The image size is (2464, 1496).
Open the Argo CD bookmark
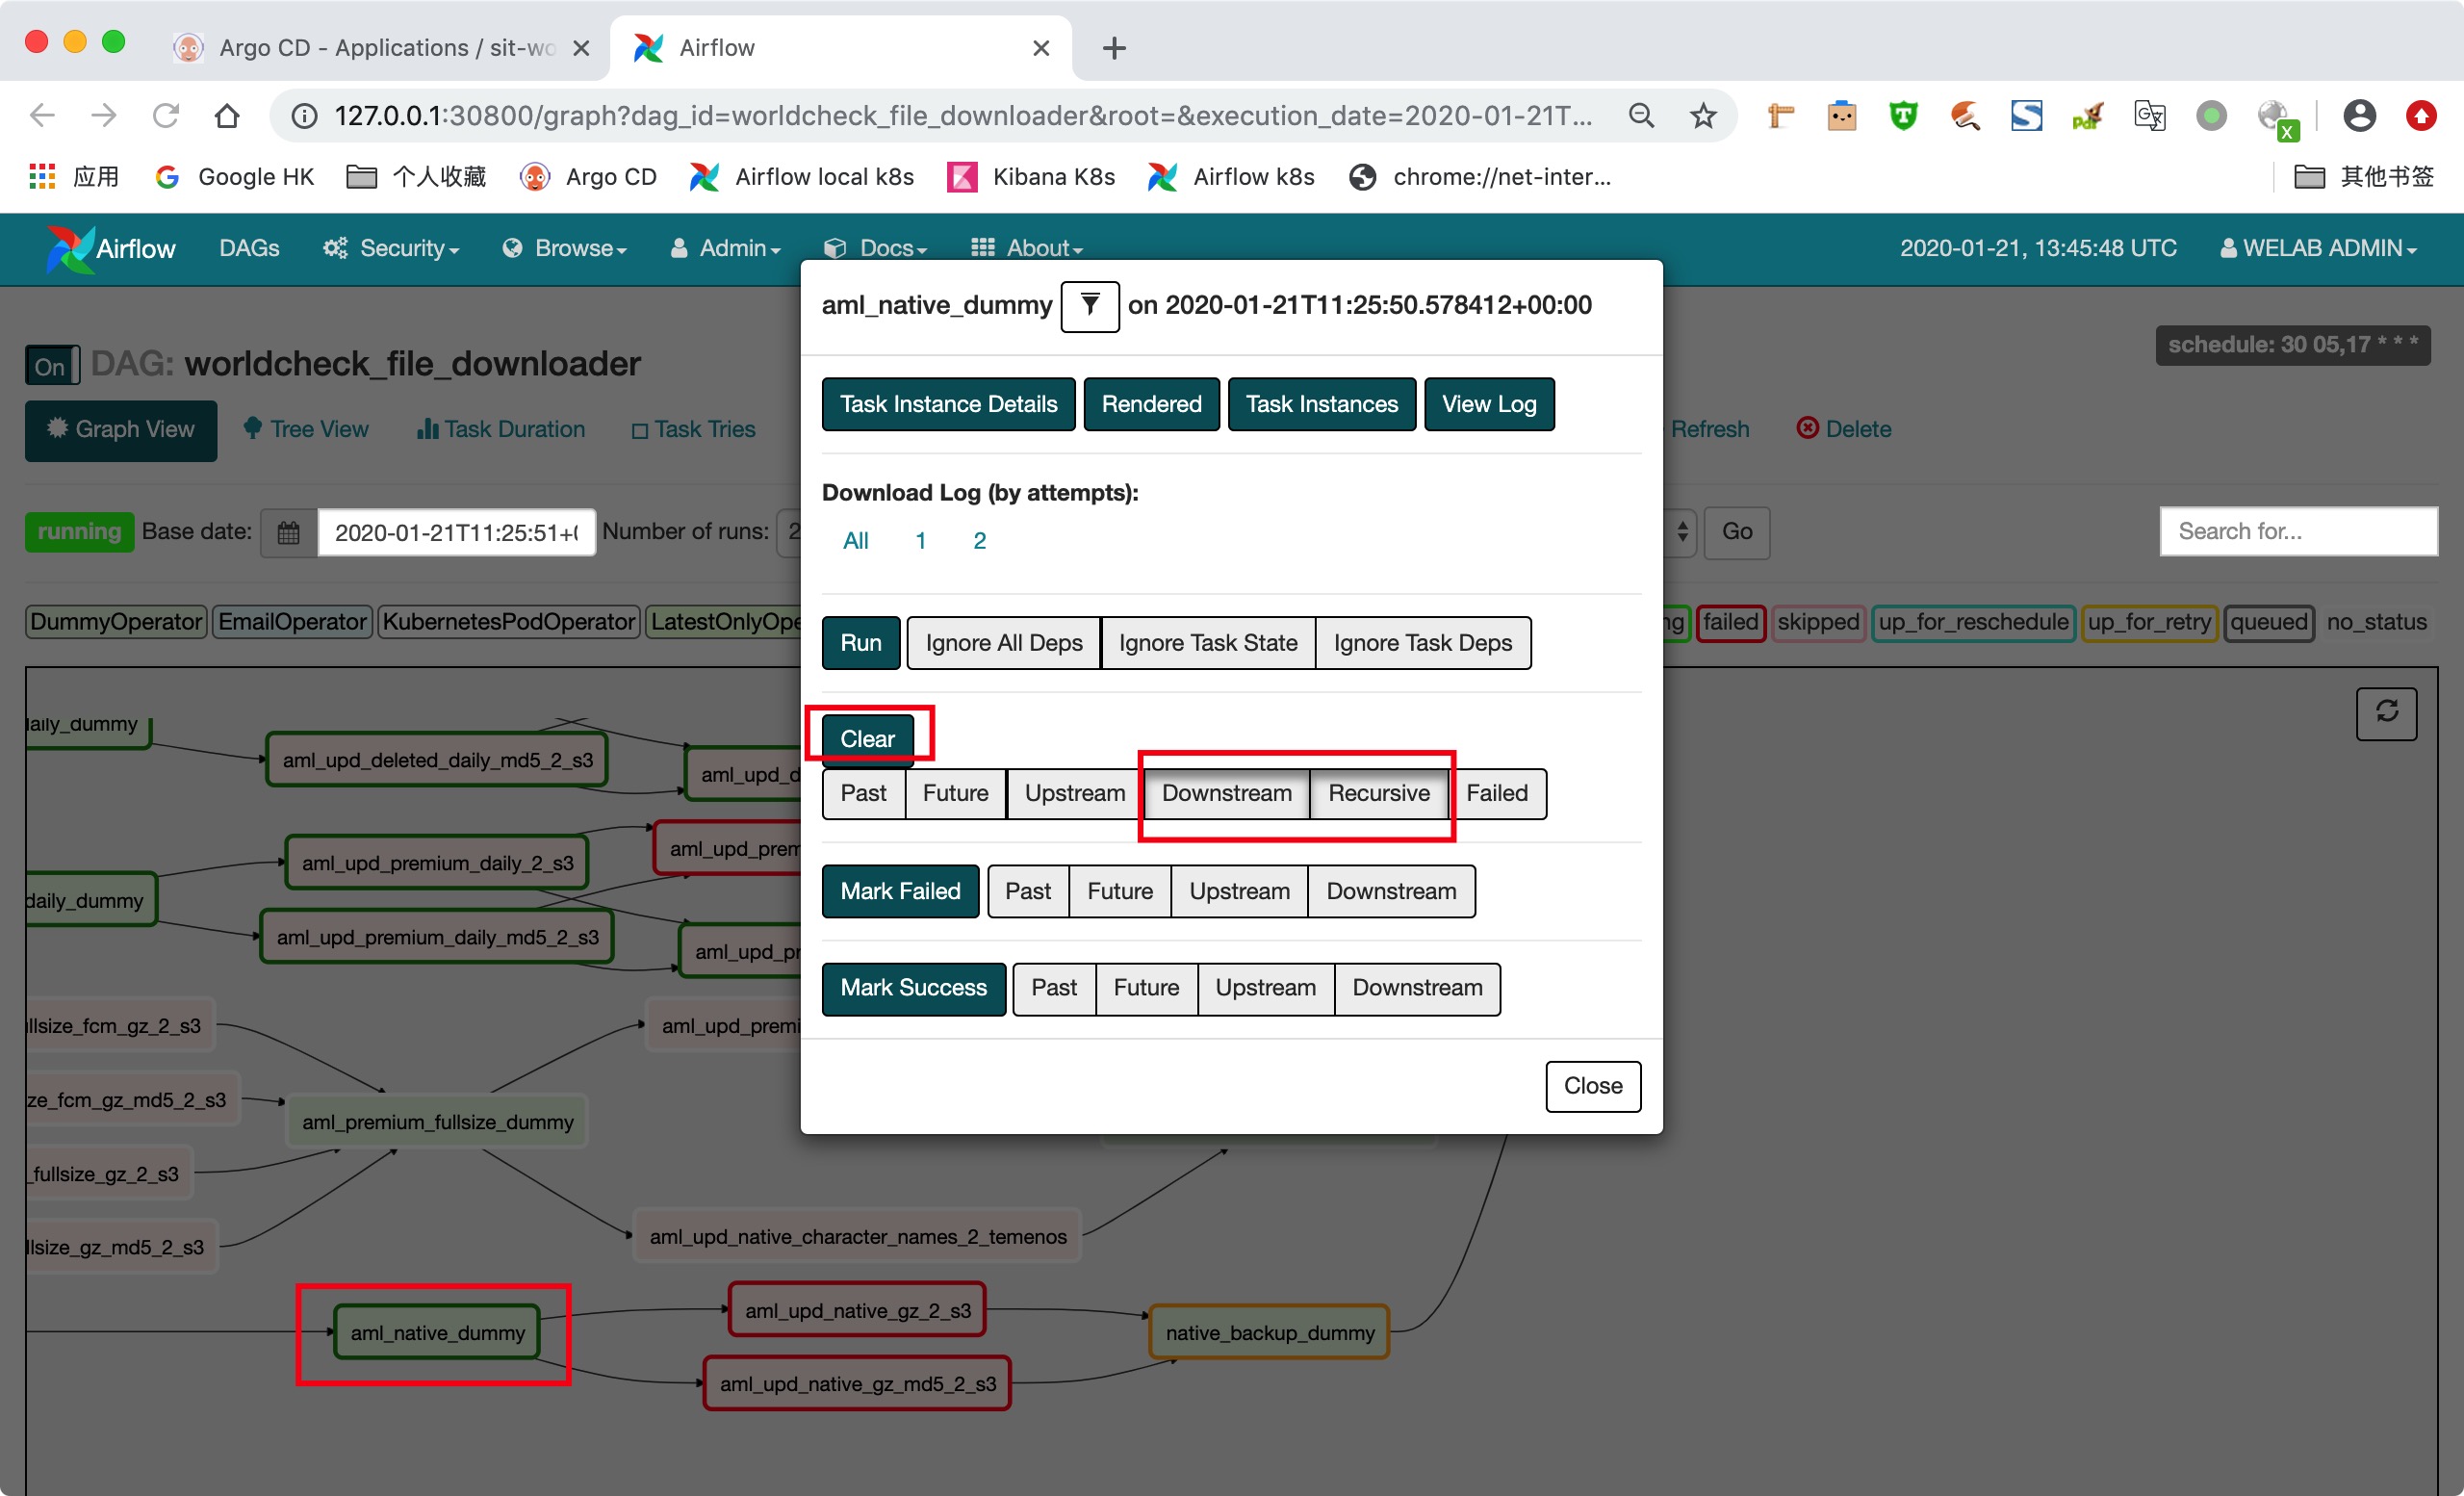pyautogui.click(x=589, y=177)
